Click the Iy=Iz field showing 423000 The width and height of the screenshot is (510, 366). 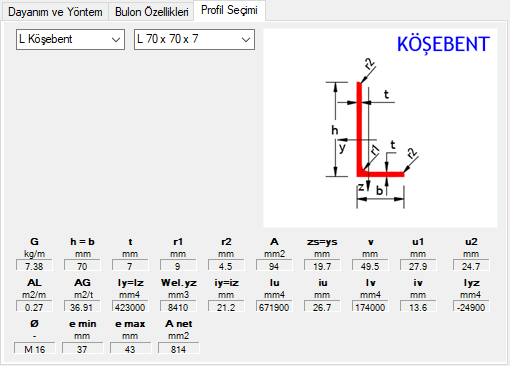coord(130,307)
